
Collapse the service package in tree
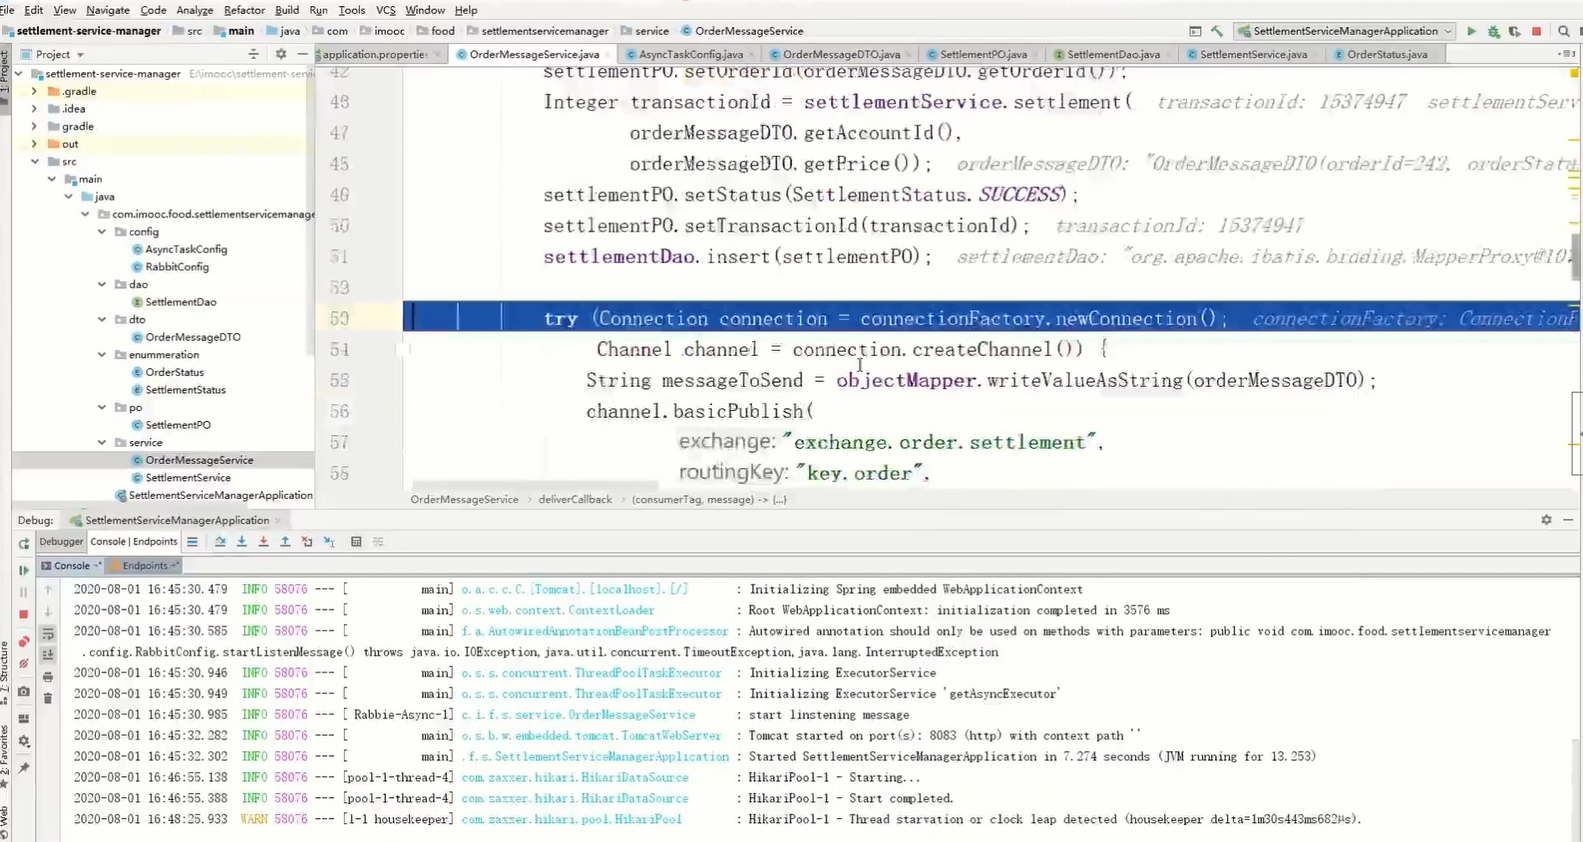click(102, 442)
